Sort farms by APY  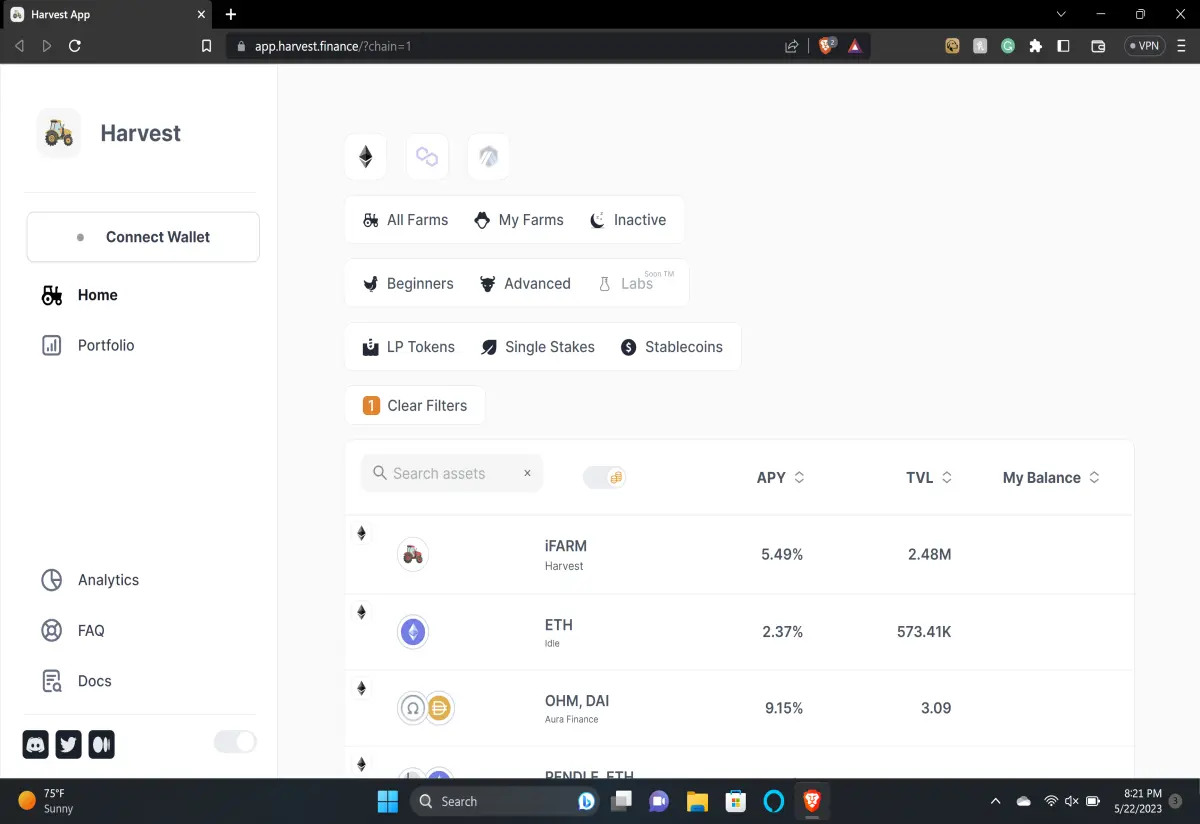pyautogui.click(x=780, y=478)
